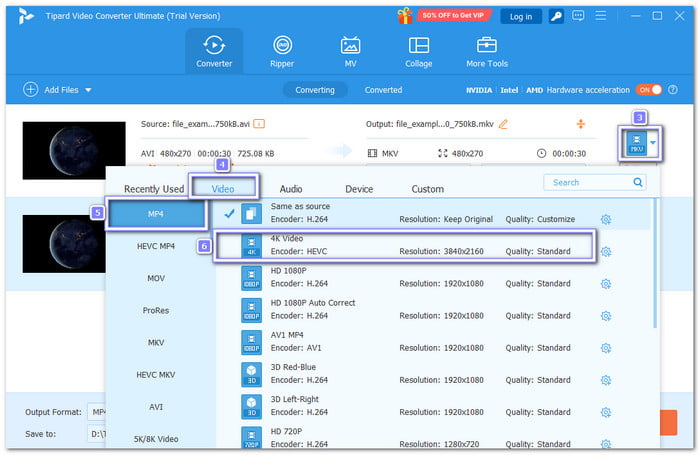This screenshot has height=455, width=700.
Task: Expand the output format dropdown arrow
Action: tap(653, 143)
